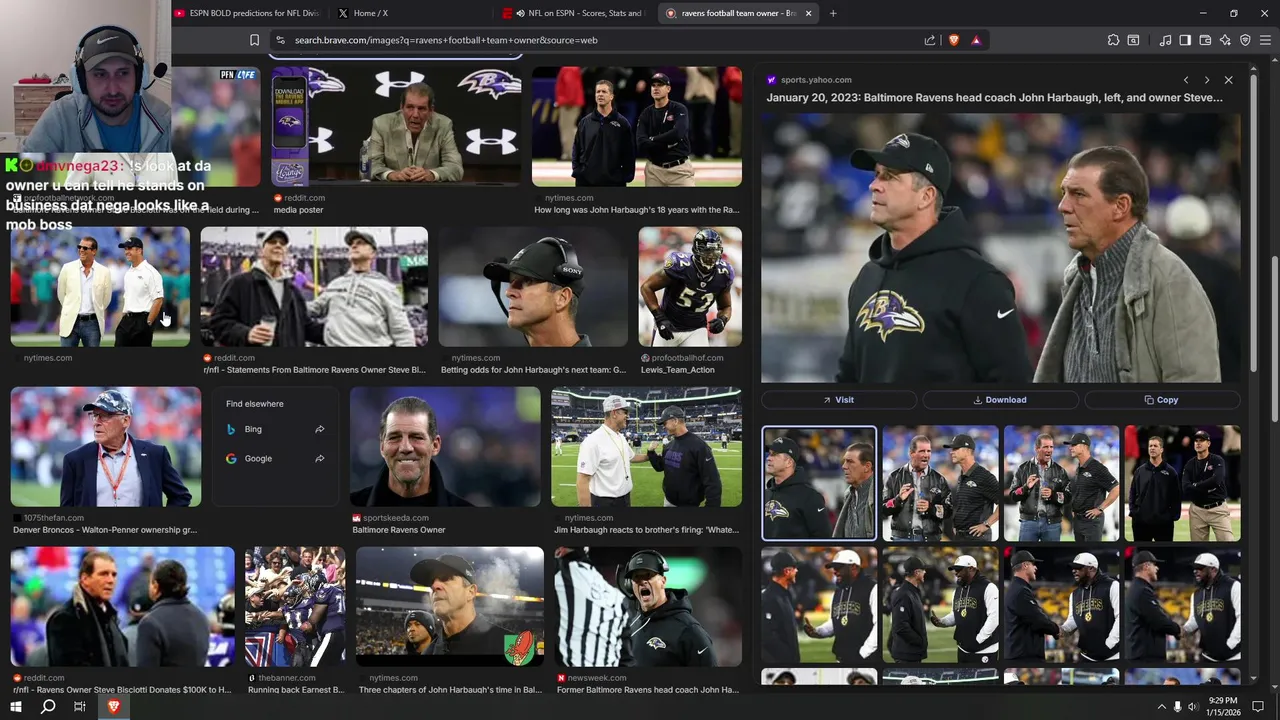1280x720 pixels.
Task: Close the image preview panel
Action: (1229, 80)
